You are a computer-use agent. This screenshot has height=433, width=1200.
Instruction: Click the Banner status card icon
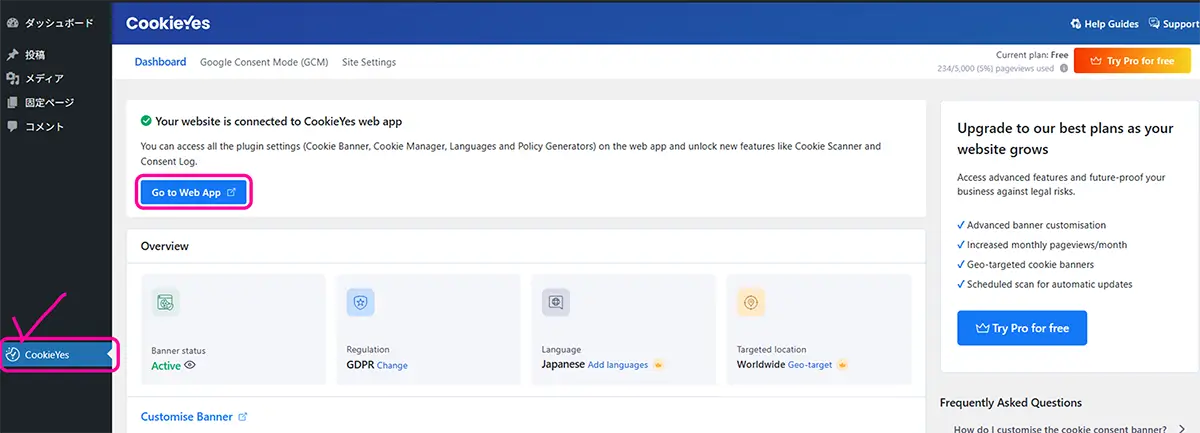click(x=166, y=302)
